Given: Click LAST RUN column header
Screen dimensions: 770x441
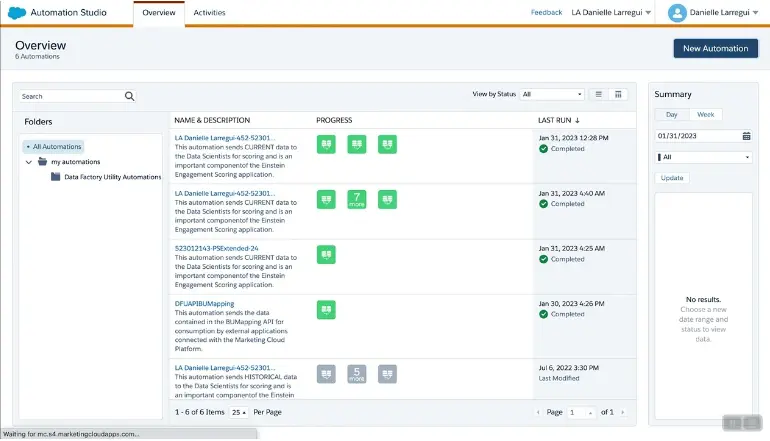Looking at the screenshot, I should 554,120.
